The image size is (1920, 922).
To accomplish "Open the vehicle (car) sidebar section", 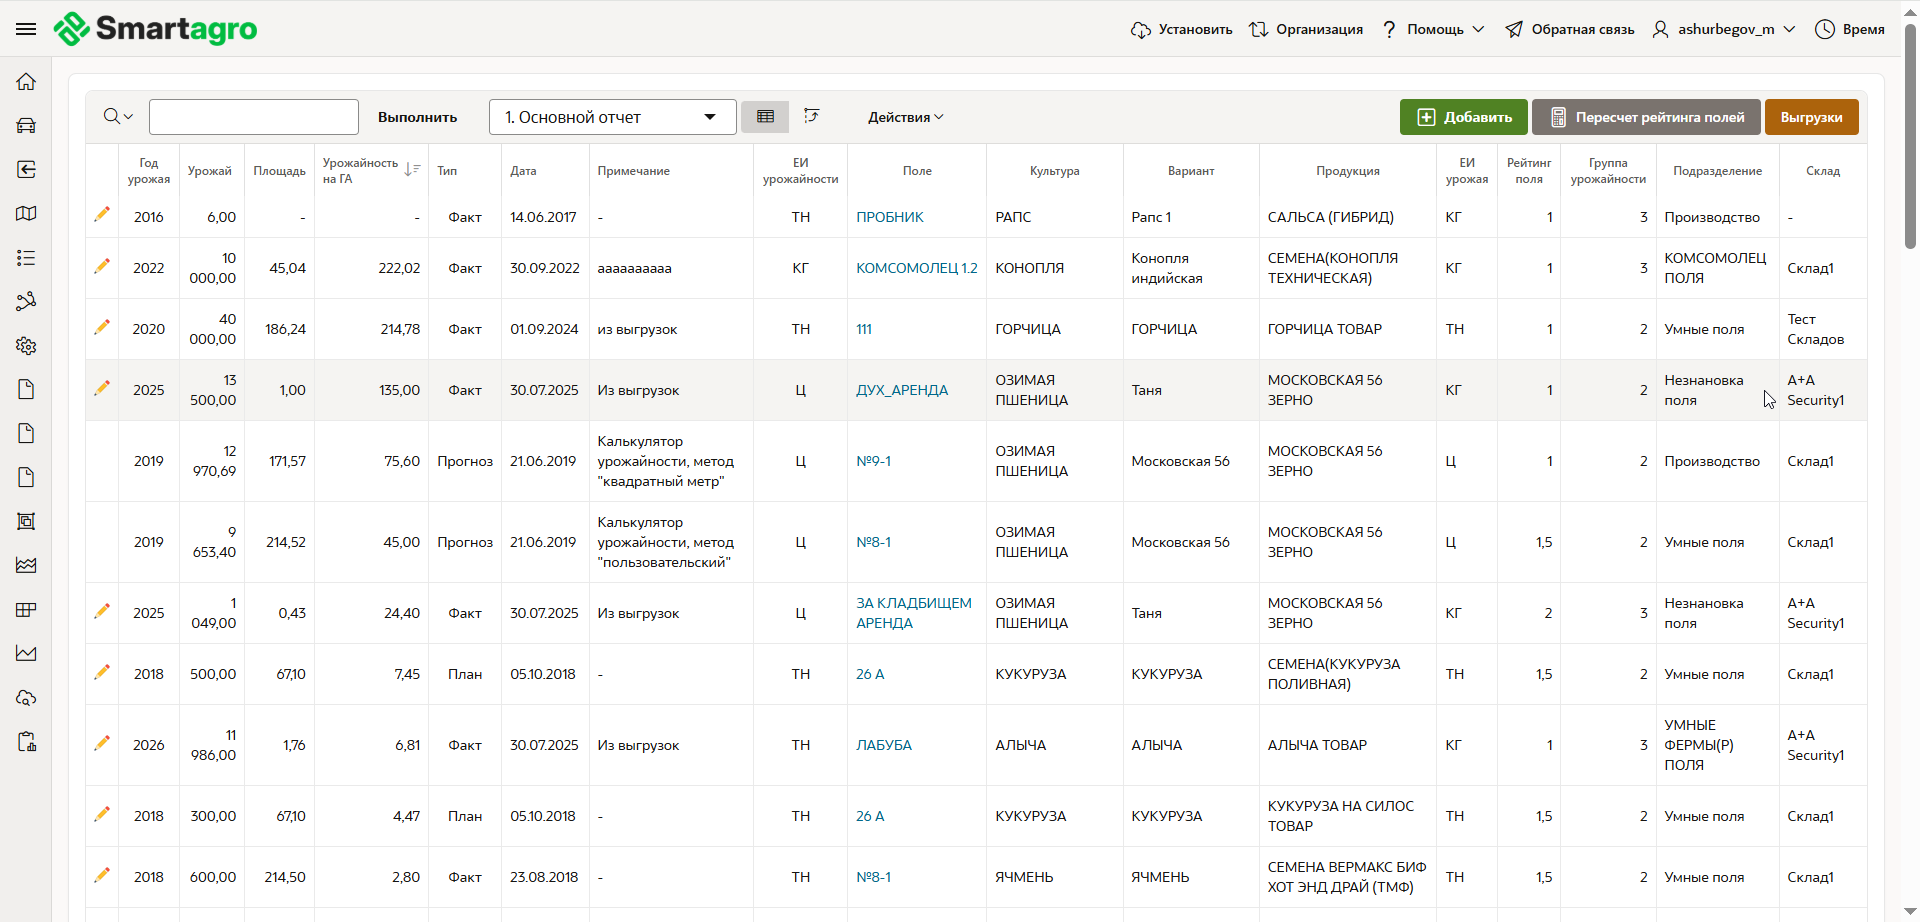I will click(x=26, y=126).
